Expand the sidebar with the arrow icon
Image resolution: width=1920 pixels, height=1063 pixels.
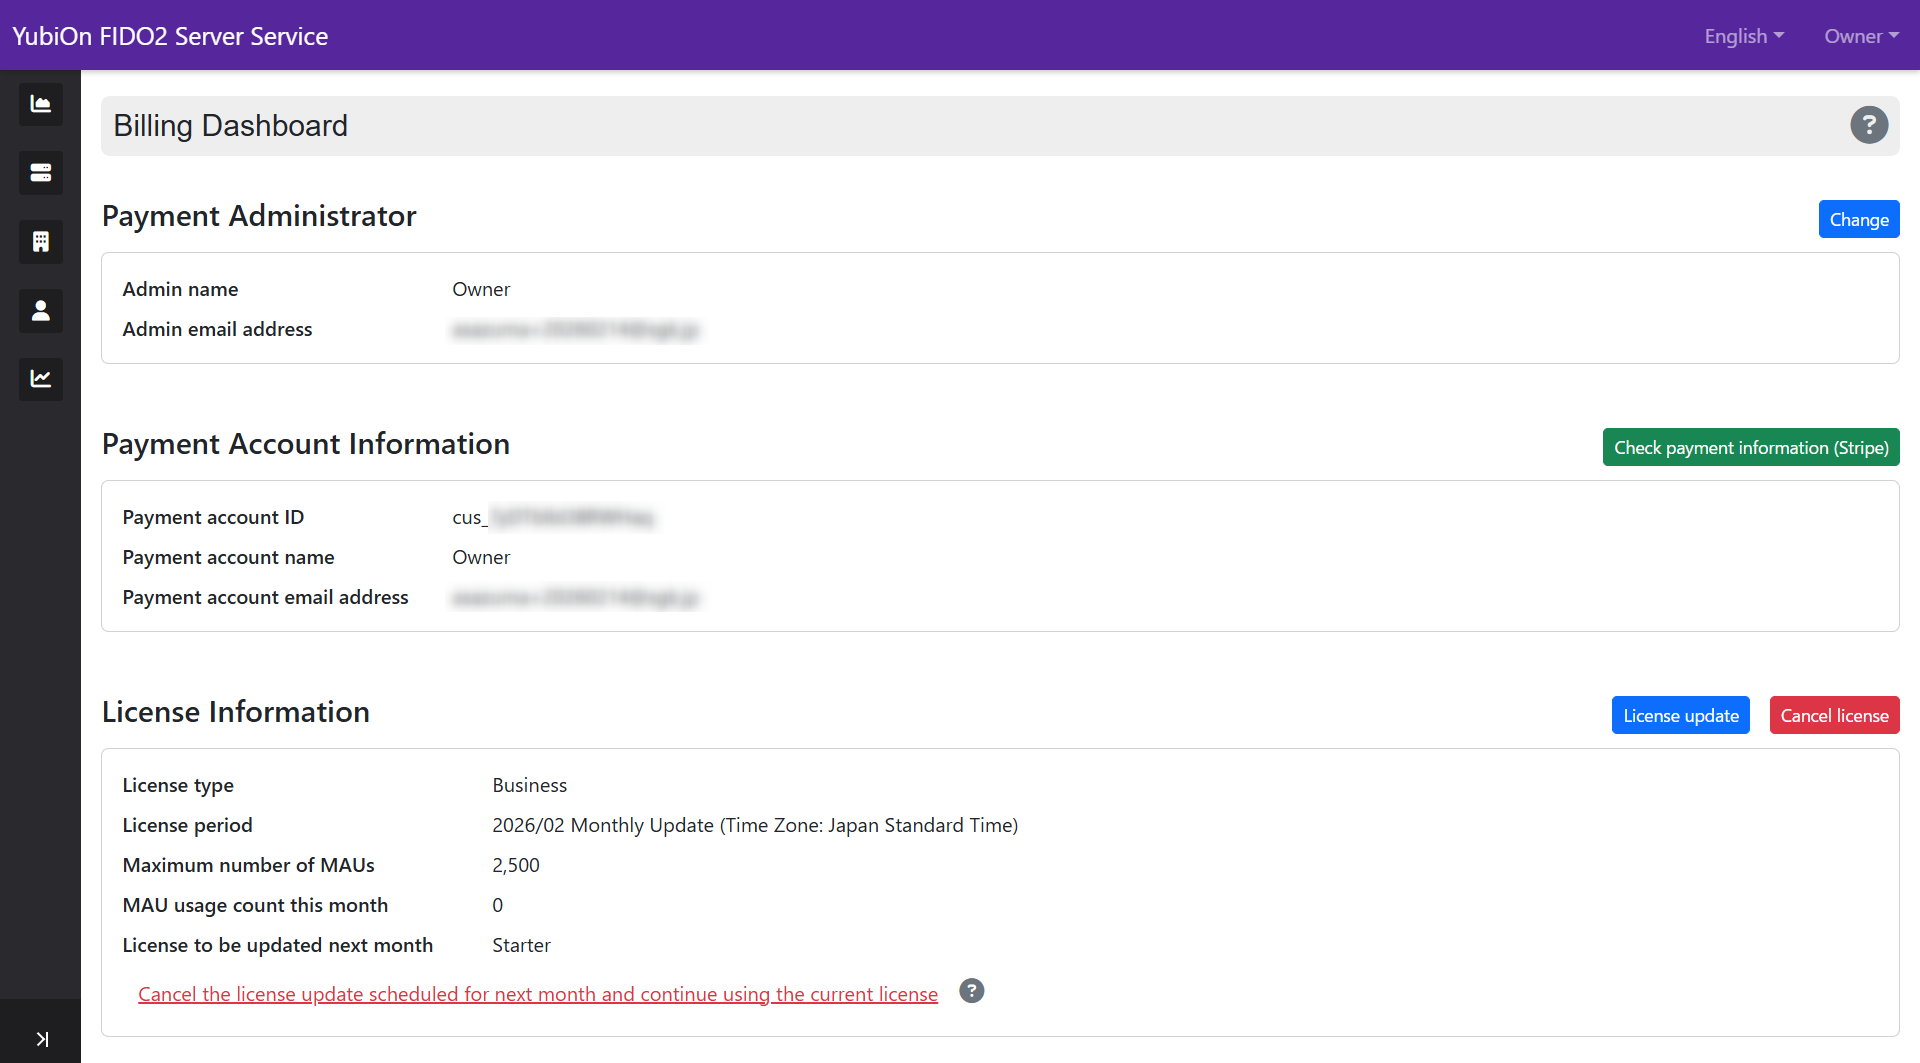point(41,1039)
